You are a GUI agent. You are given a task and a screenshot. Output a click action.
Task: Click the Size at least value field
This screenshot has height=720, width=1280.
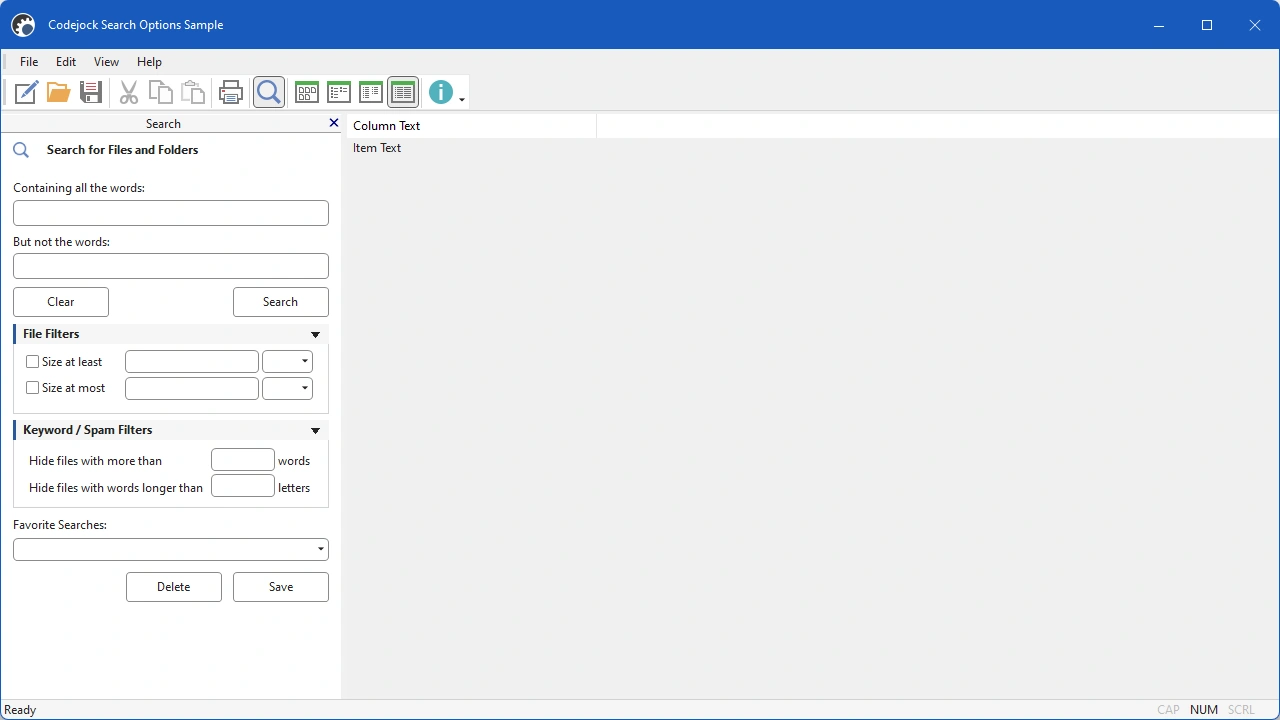192,362
